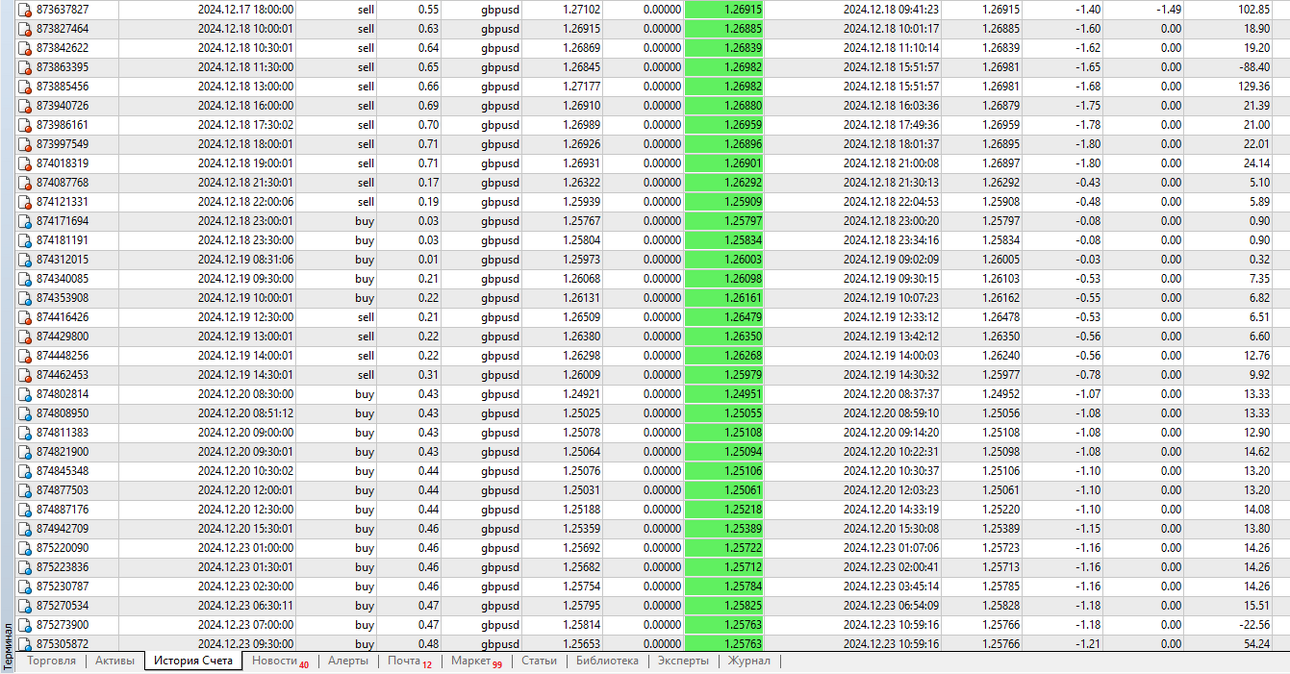Open the Активы tab

coord(115,661)
